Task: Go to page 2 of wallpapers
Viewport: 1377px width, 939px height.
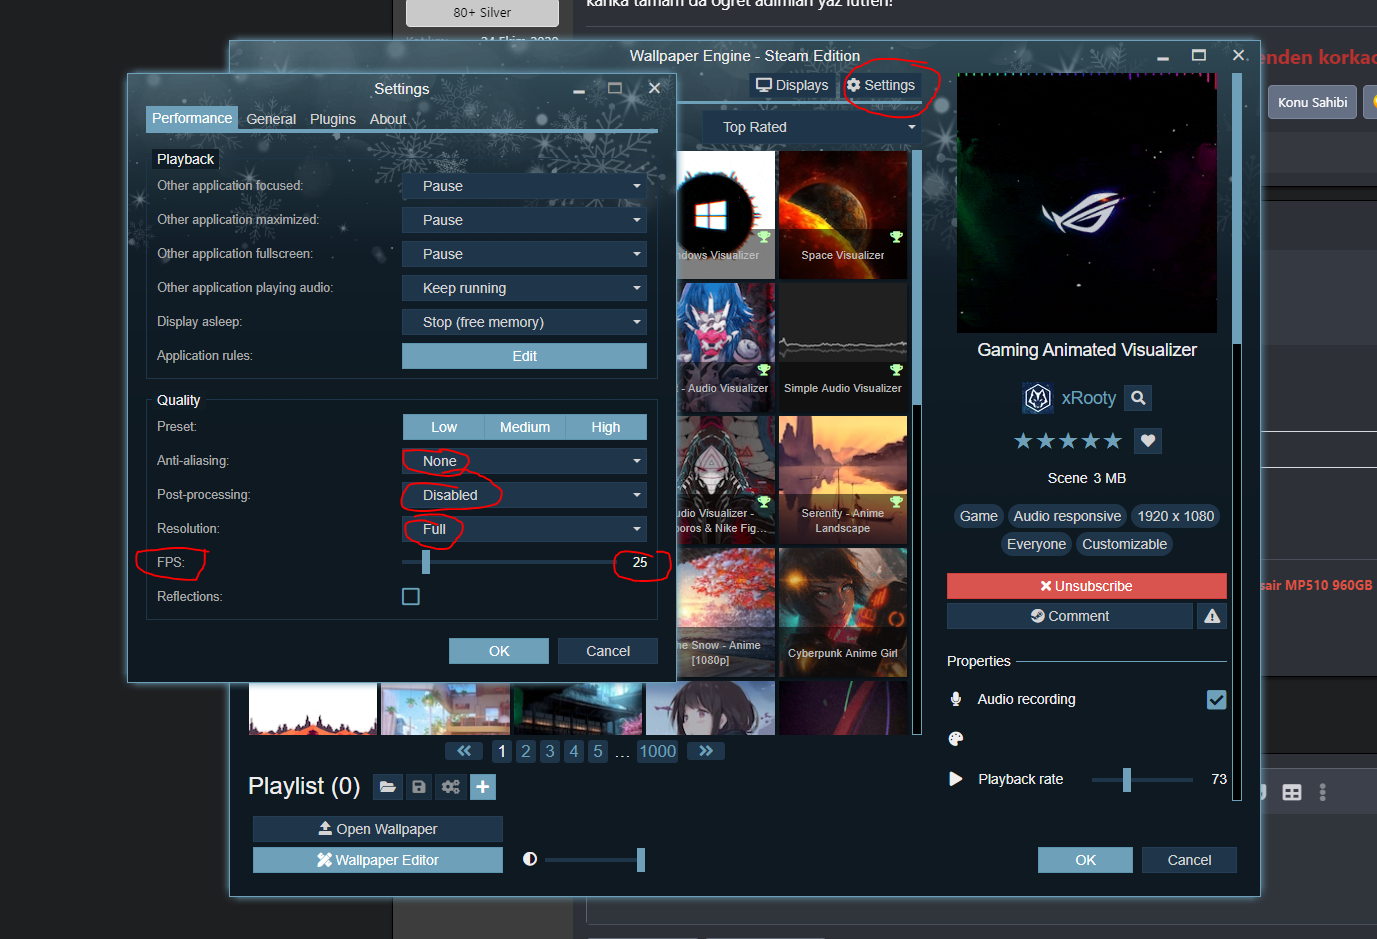Action: tap(526, 751)
